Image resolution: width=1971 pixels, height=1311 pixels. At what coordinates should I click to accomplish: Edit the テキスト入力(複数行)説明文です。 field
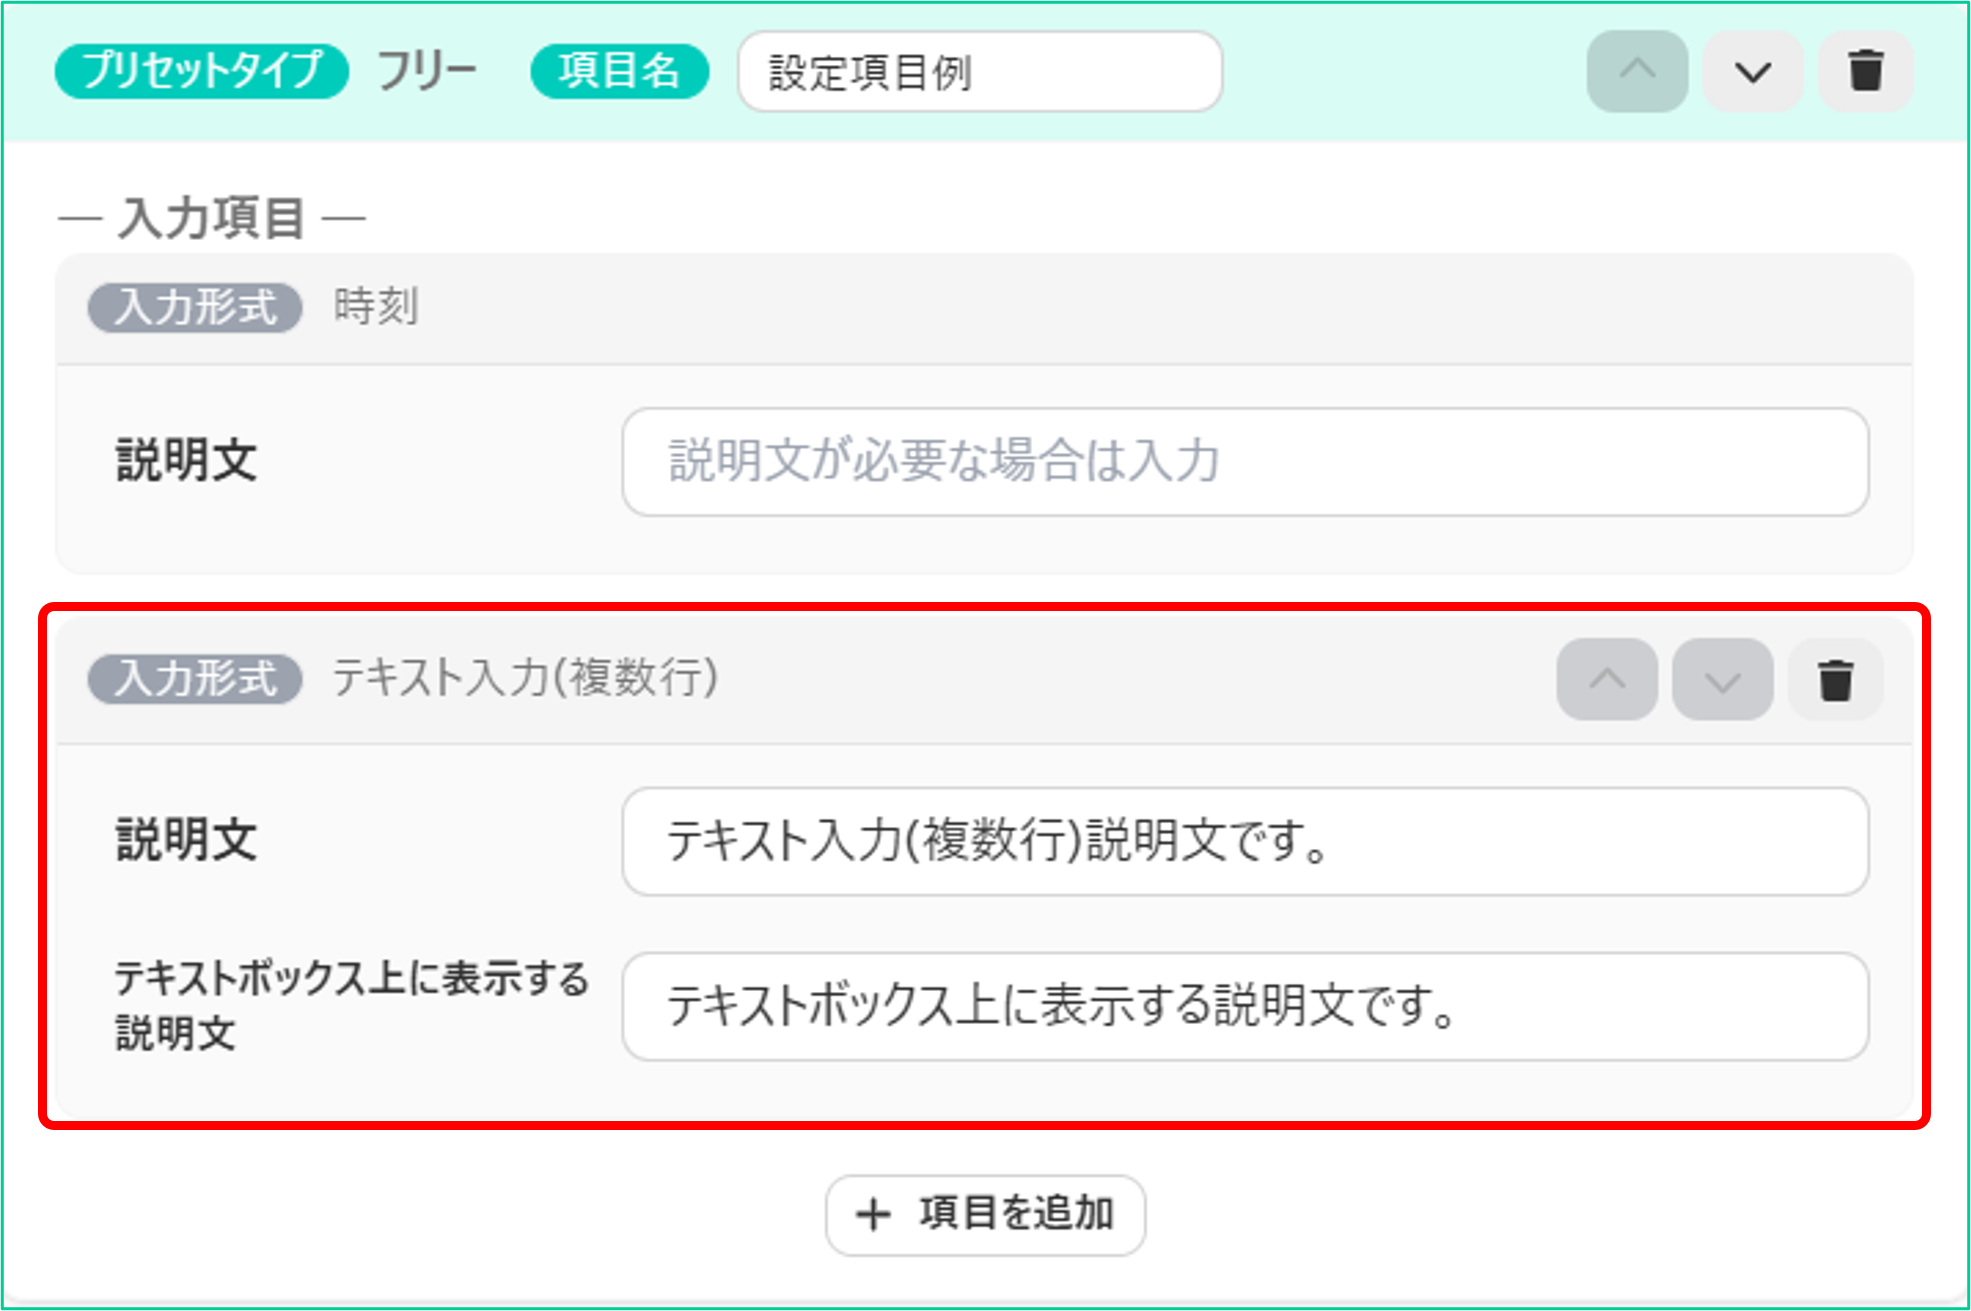click(1245, 841)
